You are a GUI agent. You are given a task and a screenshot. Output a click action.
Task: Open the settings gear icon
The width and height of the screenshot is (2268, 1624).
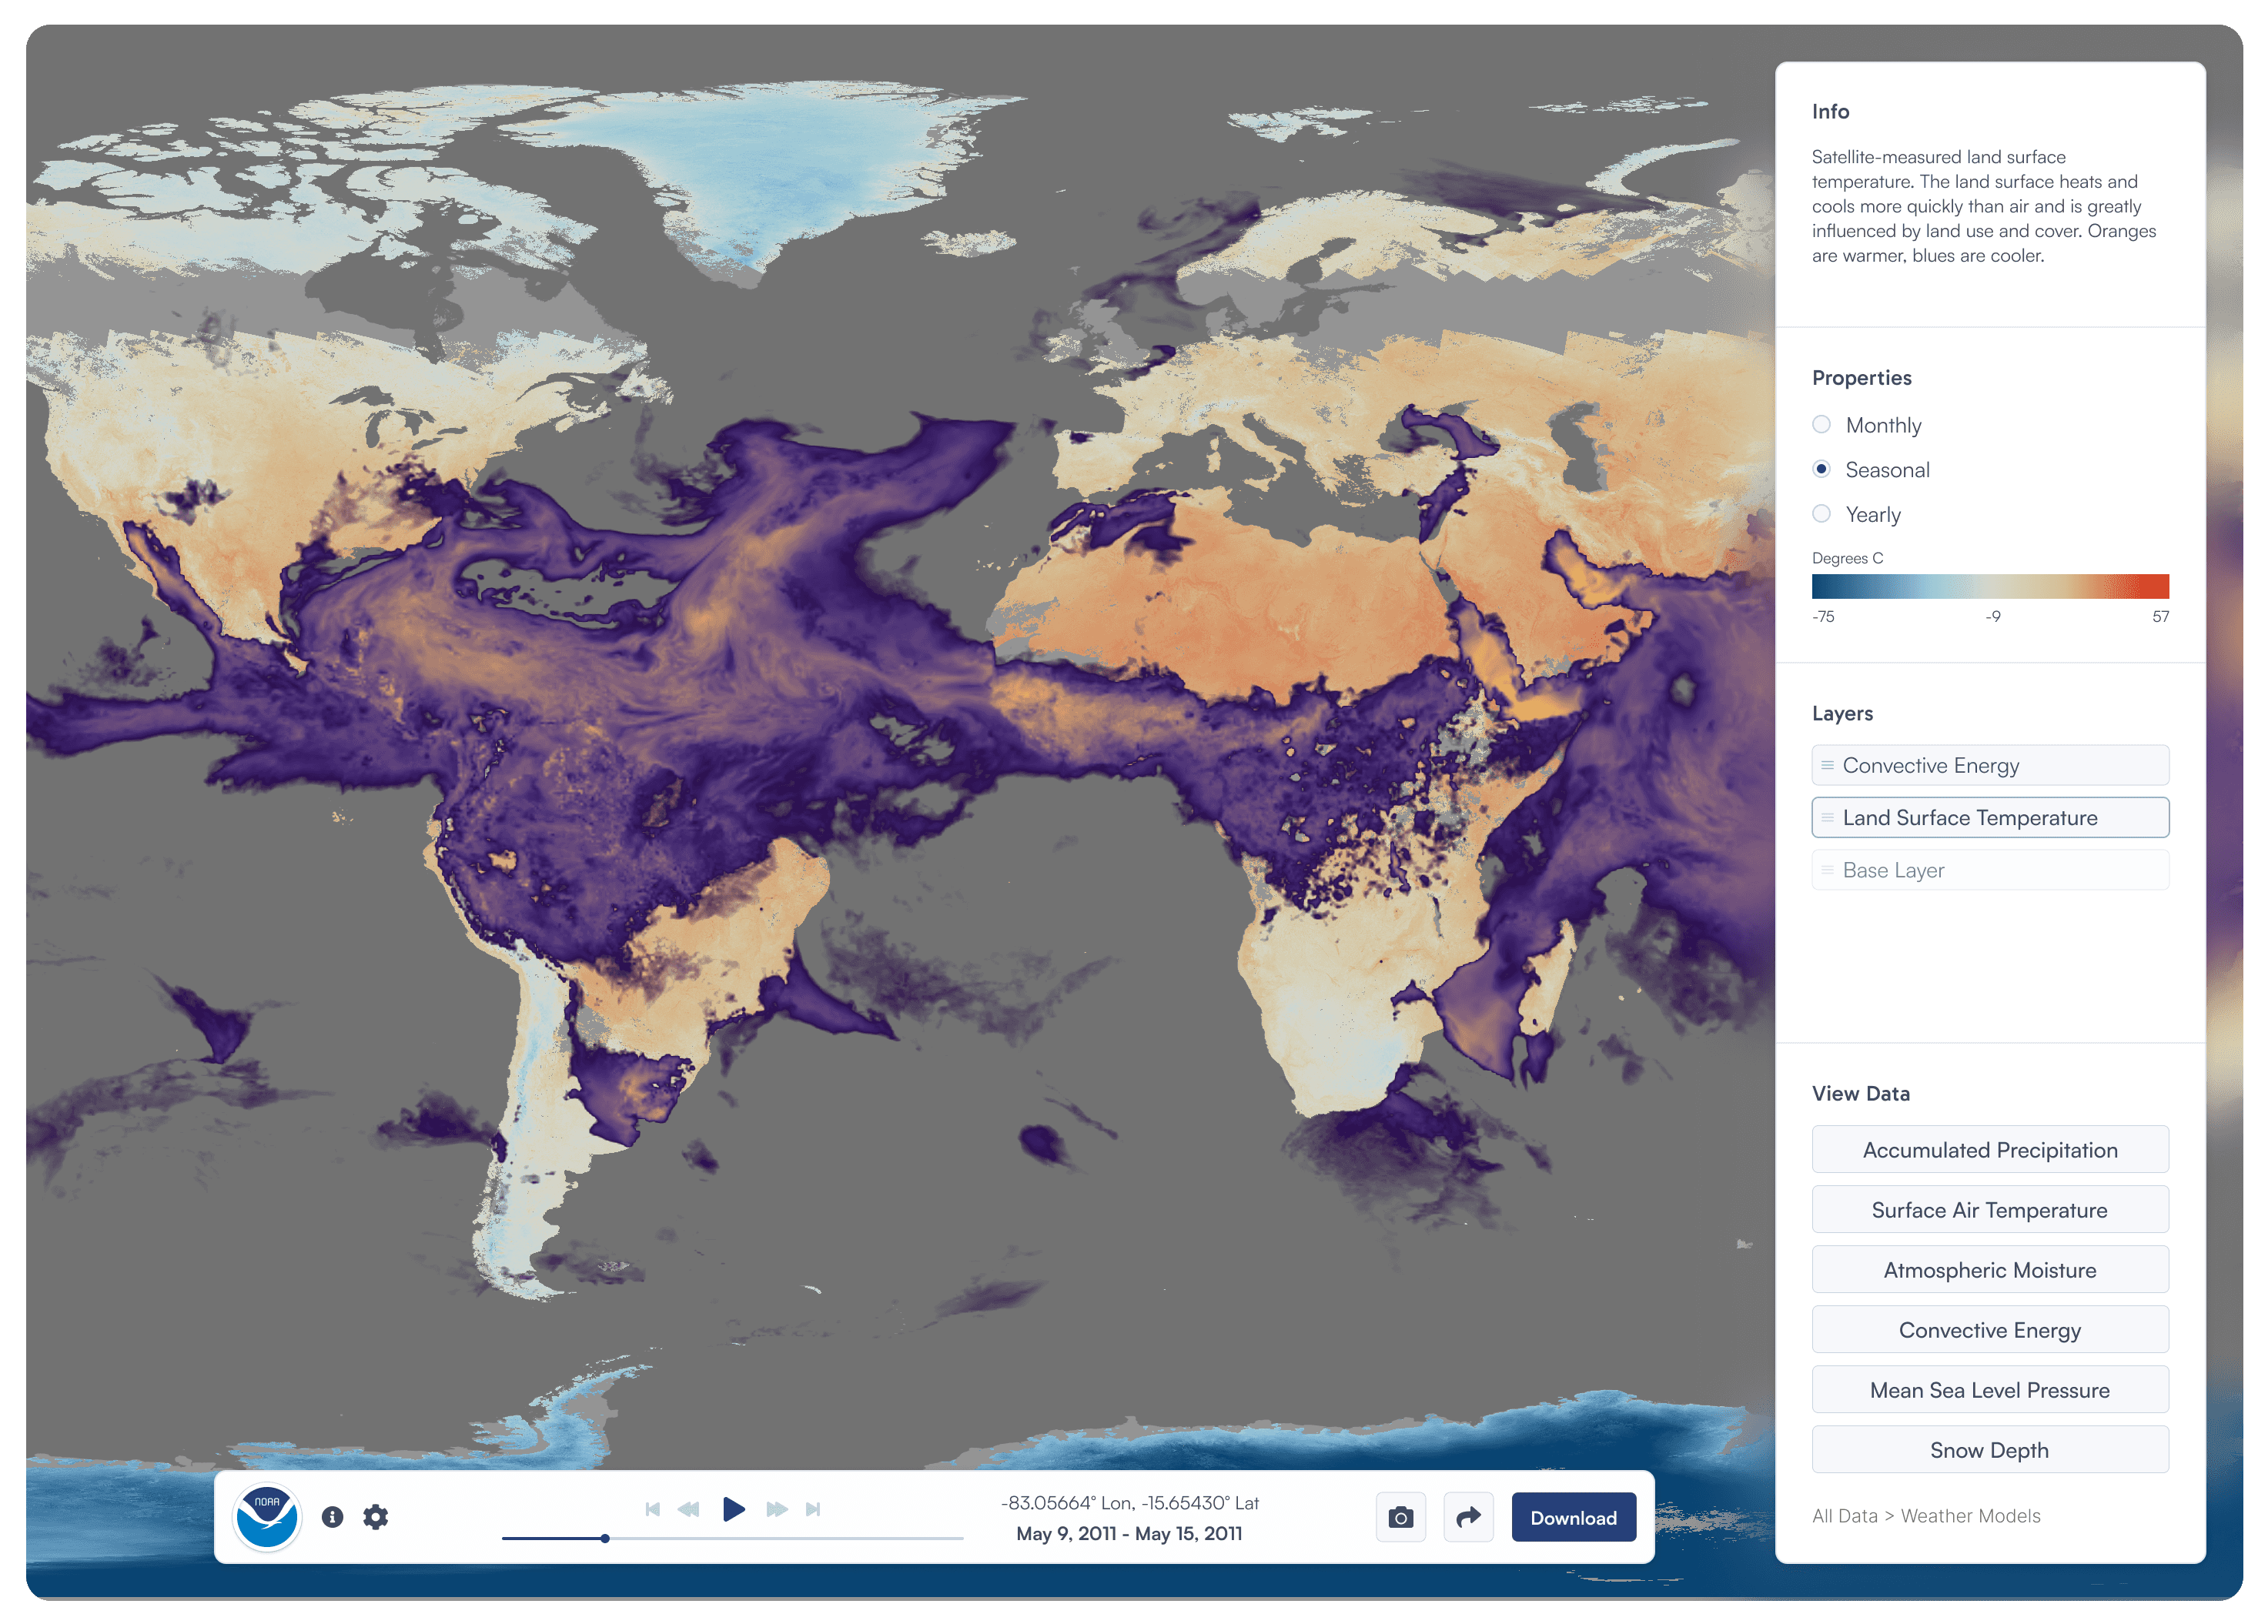[x=376, y=1517]
